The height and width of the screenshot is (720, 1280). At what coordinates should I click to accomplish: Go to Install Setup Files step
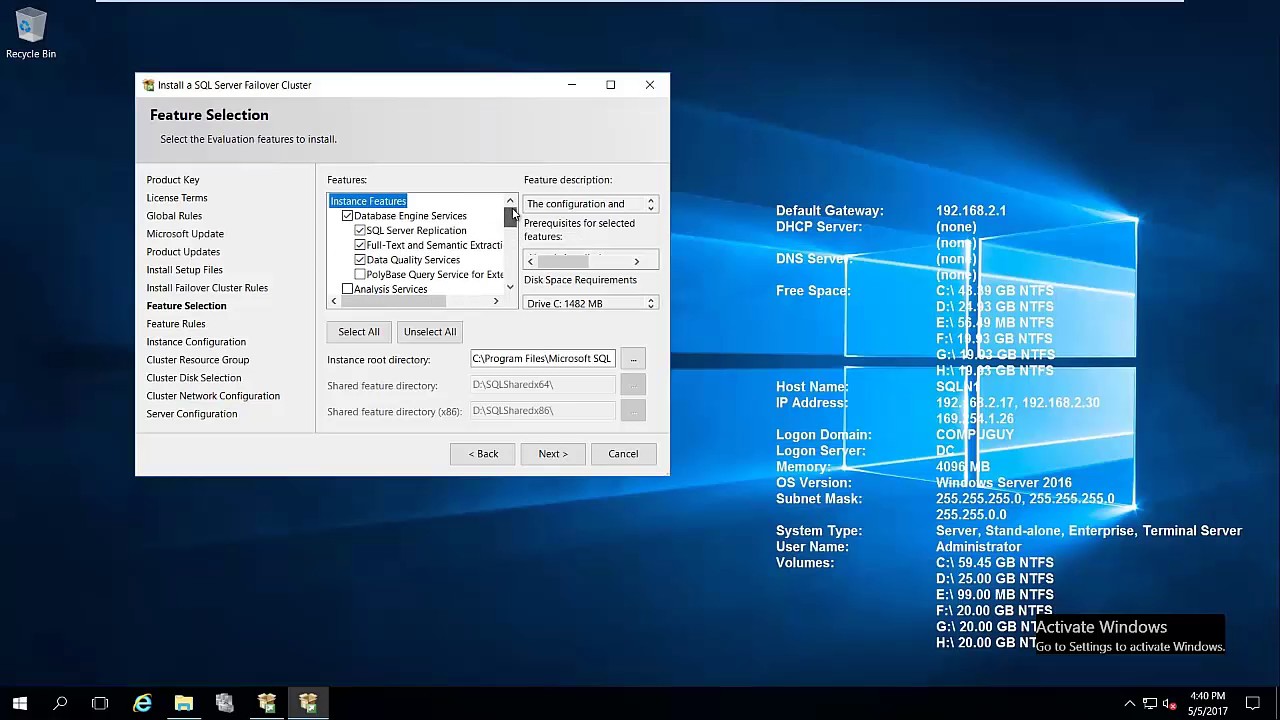pyautogui.click(x=184, y=270)
